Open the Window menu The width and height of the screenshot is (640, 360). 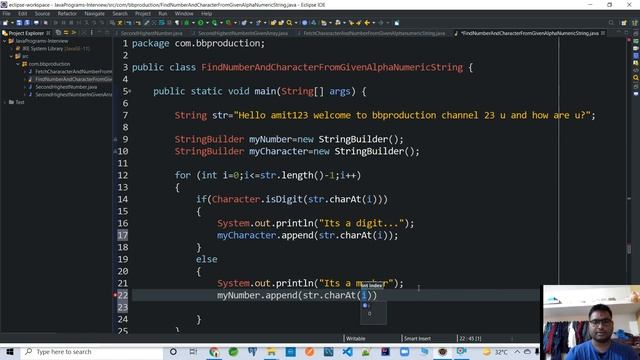click(x=184, y=13)
